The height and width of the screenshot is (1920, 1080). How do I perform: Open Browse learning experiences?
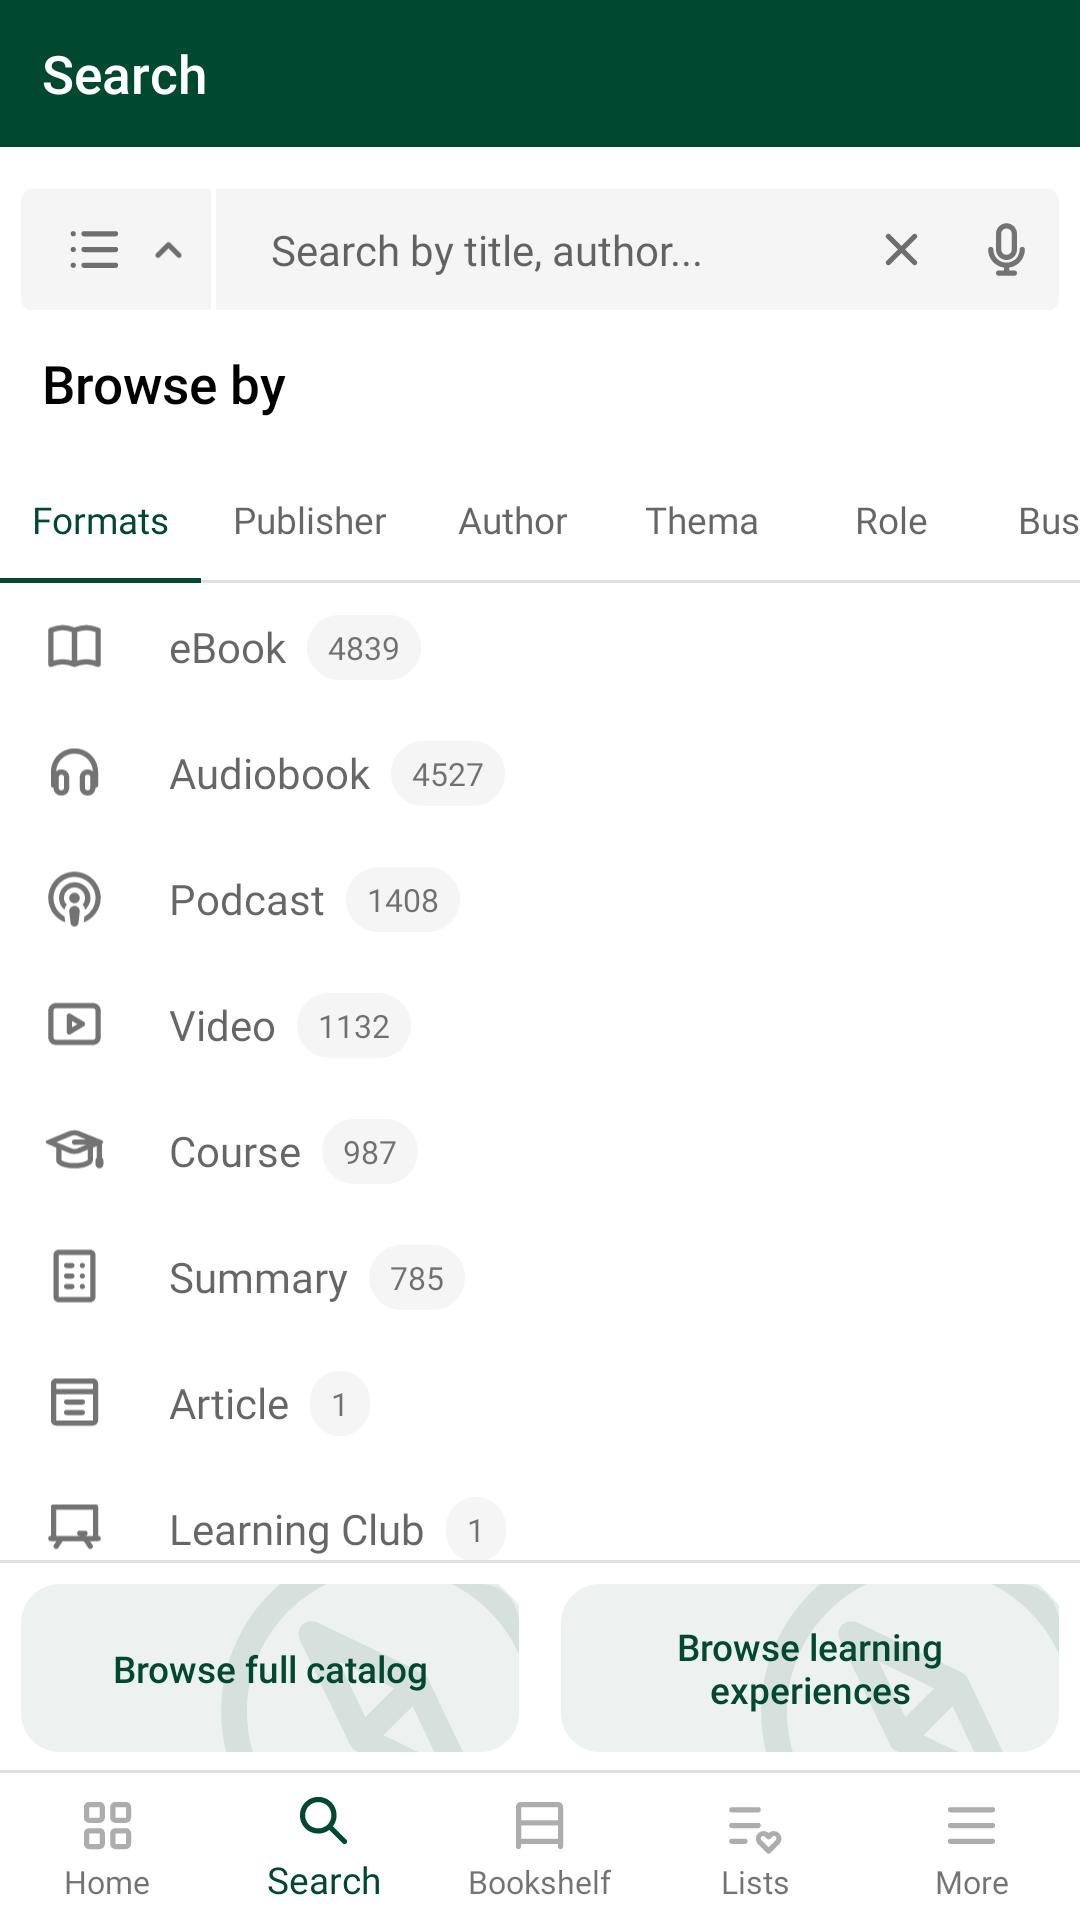click(x=810, y=1668)
